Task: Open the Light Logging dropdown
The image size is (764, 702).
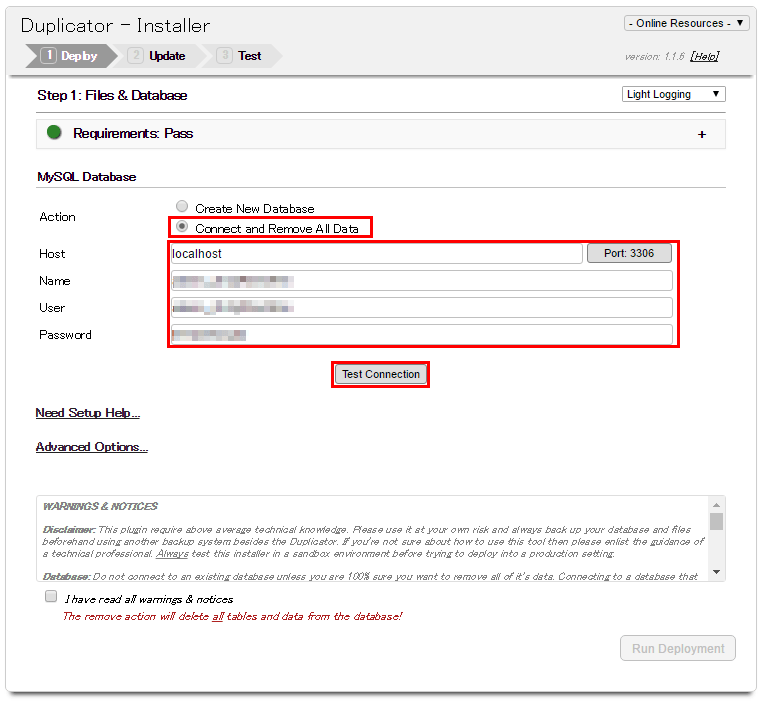Action: pyautogui.click(x=673, y=94)
